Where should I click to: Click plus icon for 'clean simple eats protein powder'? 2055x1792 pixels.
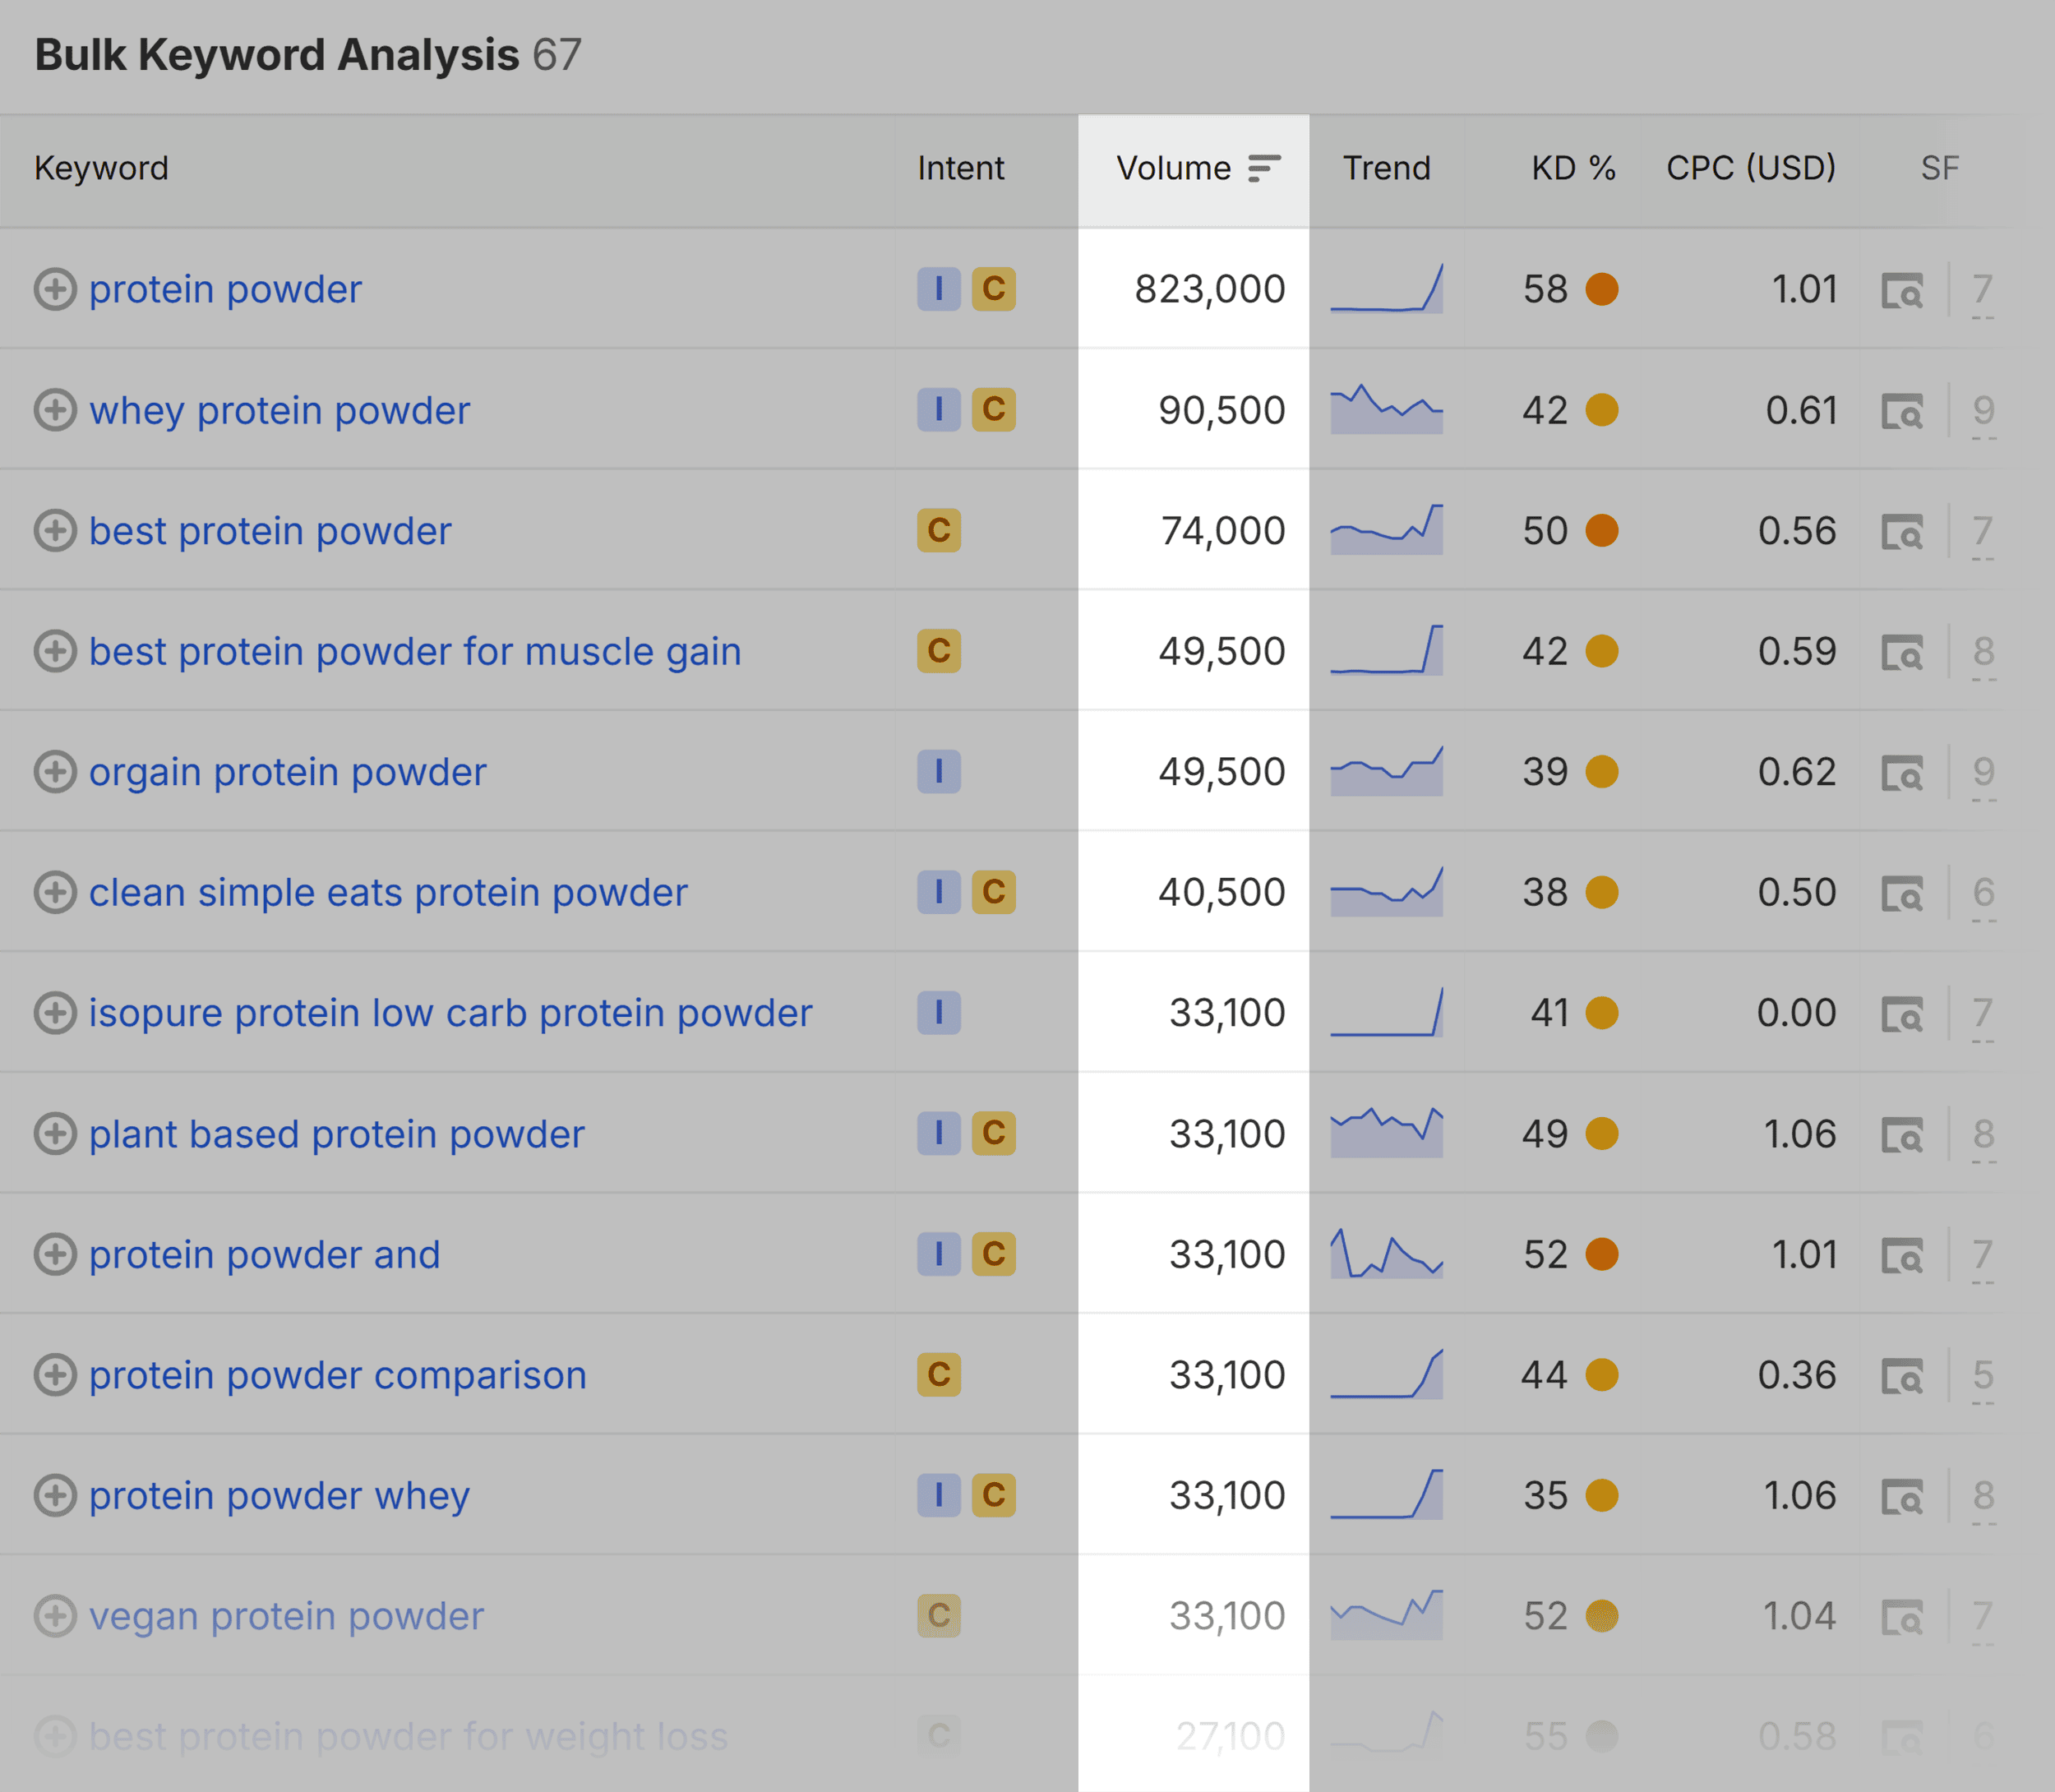pos(55,892)
